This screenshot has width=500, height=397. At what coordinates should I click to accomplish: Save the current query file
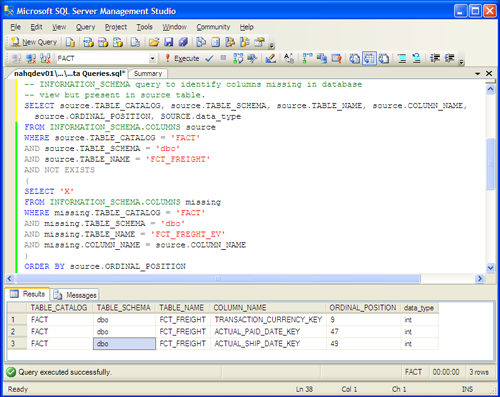[x=169, y=42]
